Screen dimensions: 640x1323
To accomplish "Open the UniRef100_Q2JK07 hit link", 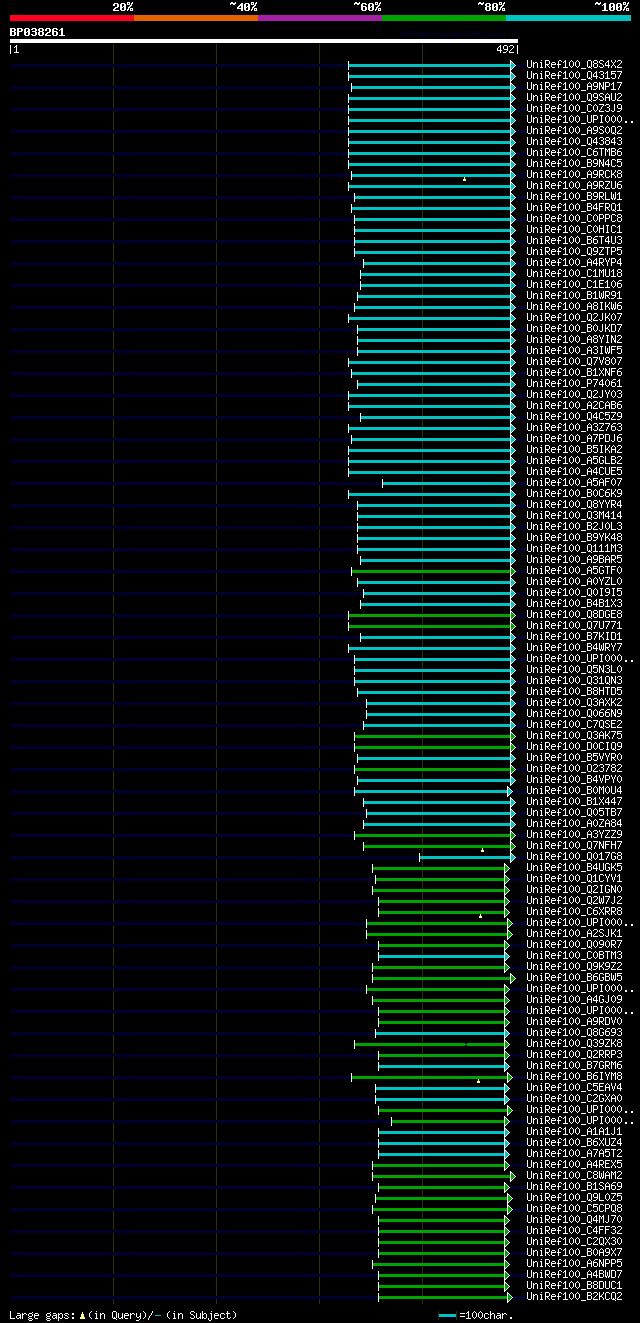I will (574, 317).
